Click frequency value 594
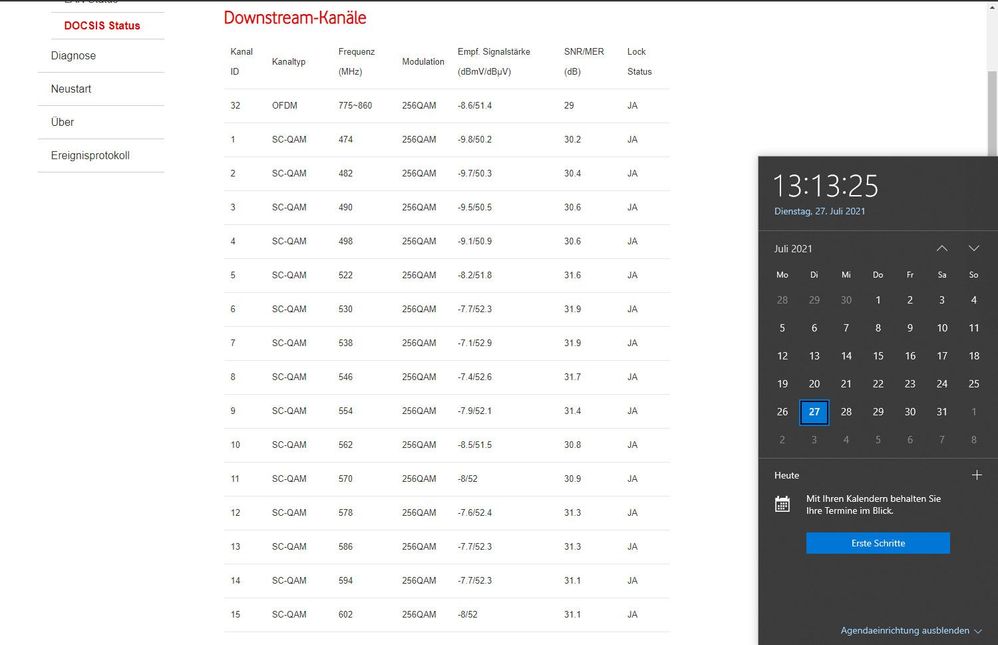998x645 pixels. click(x=346, y=581)
